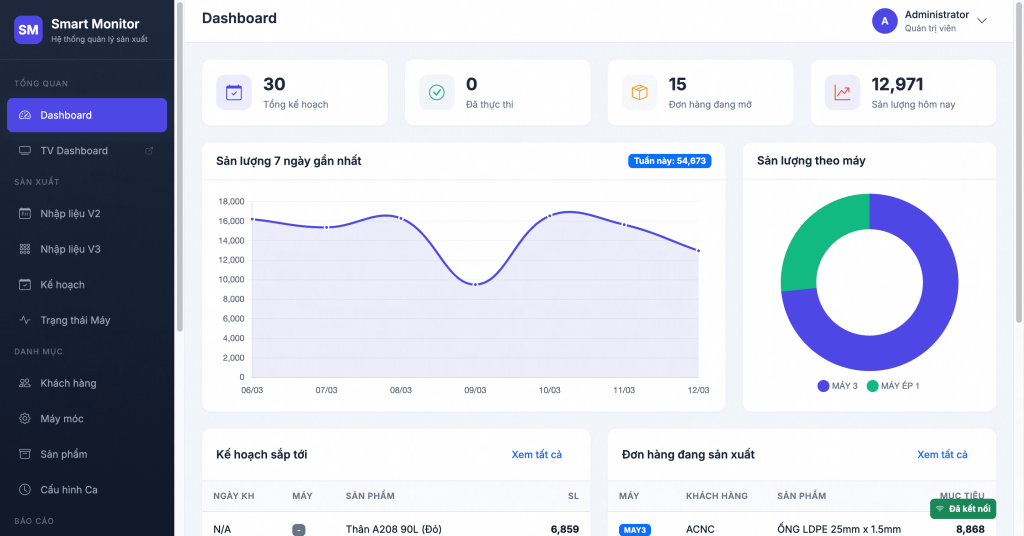Toggle MÁY 3 legend in donut chart

[x=838, y=386]
